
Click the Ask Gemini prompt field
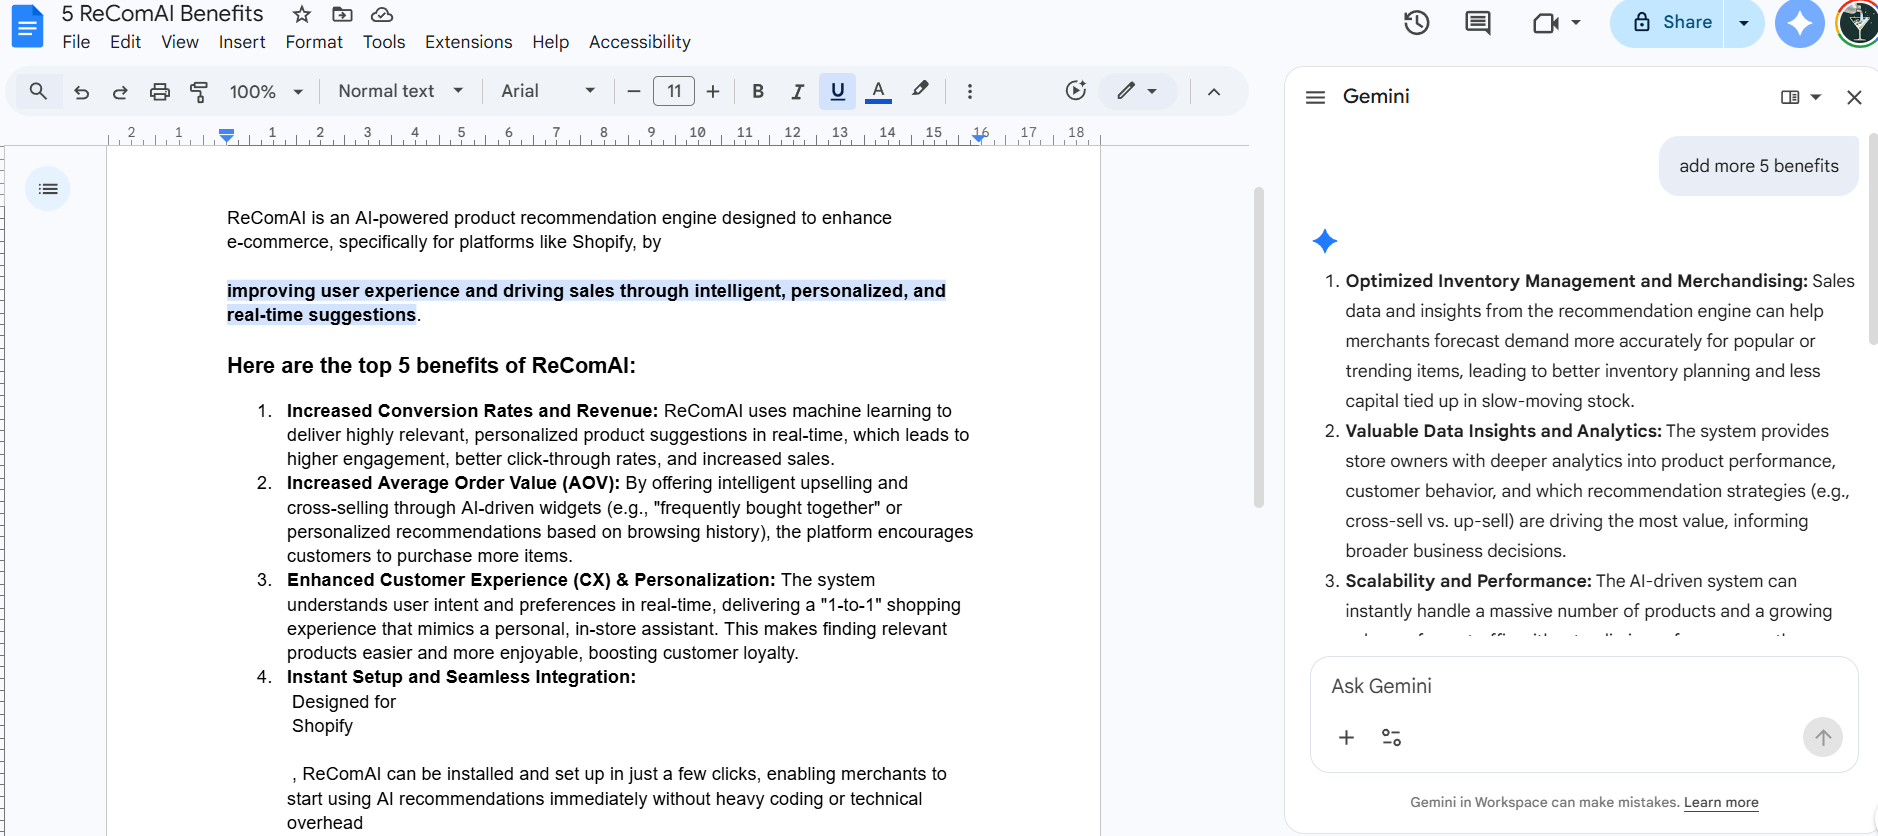[1584, 686]
